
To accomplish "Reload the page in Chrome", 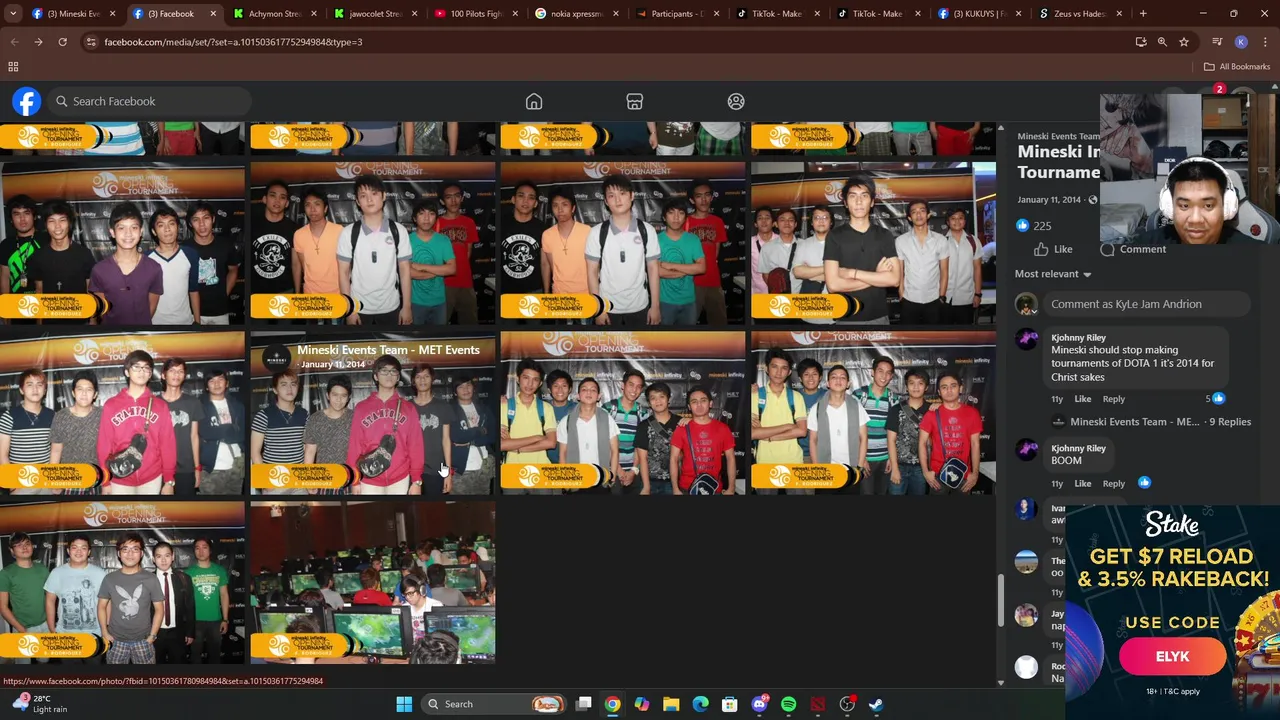I will [62, 42].
